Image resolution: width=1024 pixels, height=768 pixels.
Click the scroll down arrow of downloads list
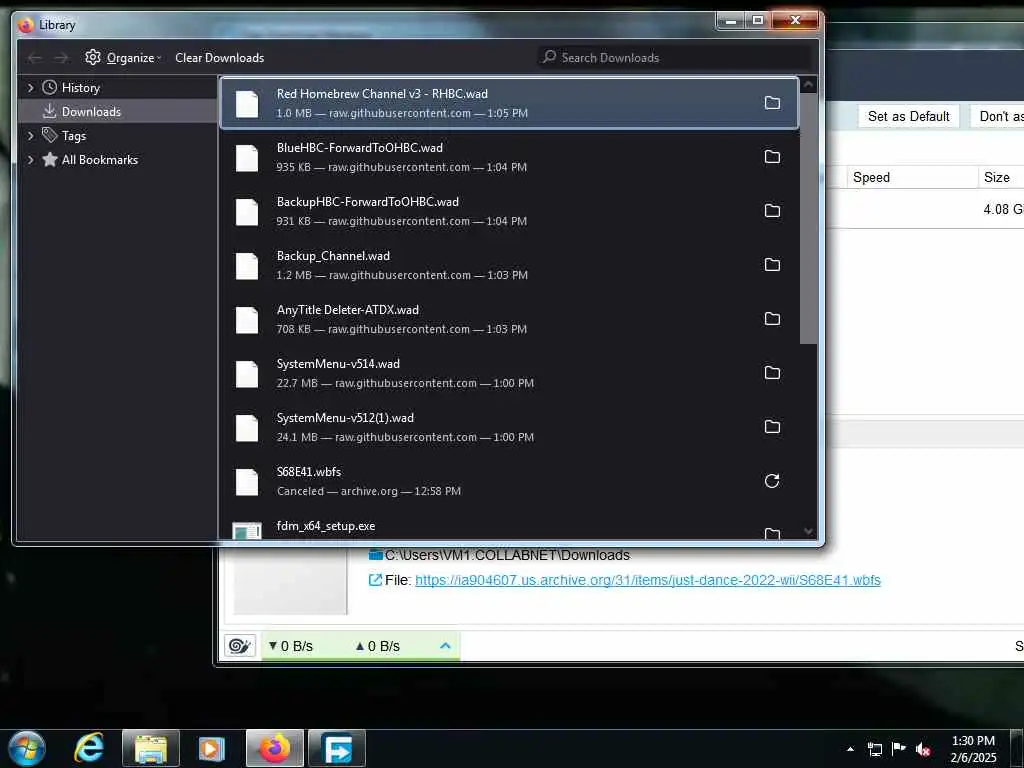pyautogui.click(x=808, y=532)
